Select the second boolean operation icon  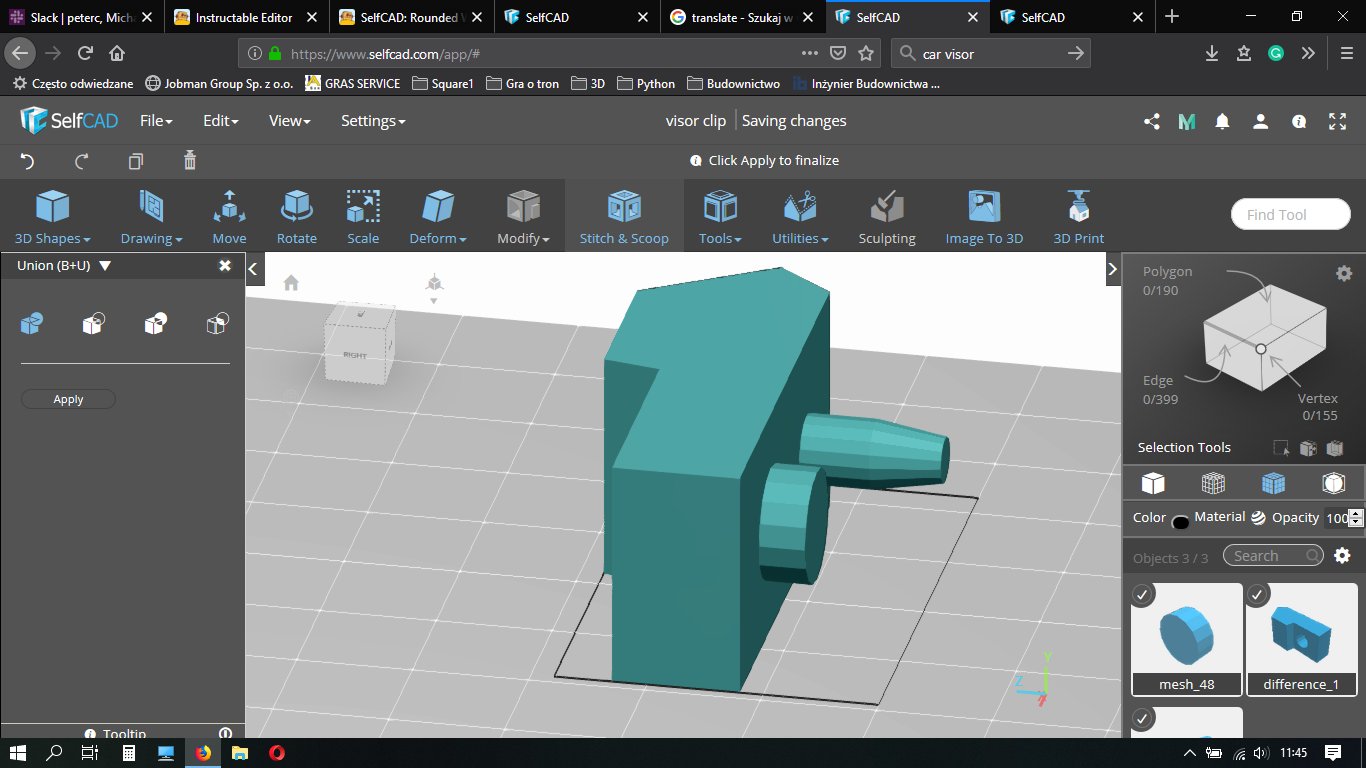pyautogui.click(x=93, y=323)
